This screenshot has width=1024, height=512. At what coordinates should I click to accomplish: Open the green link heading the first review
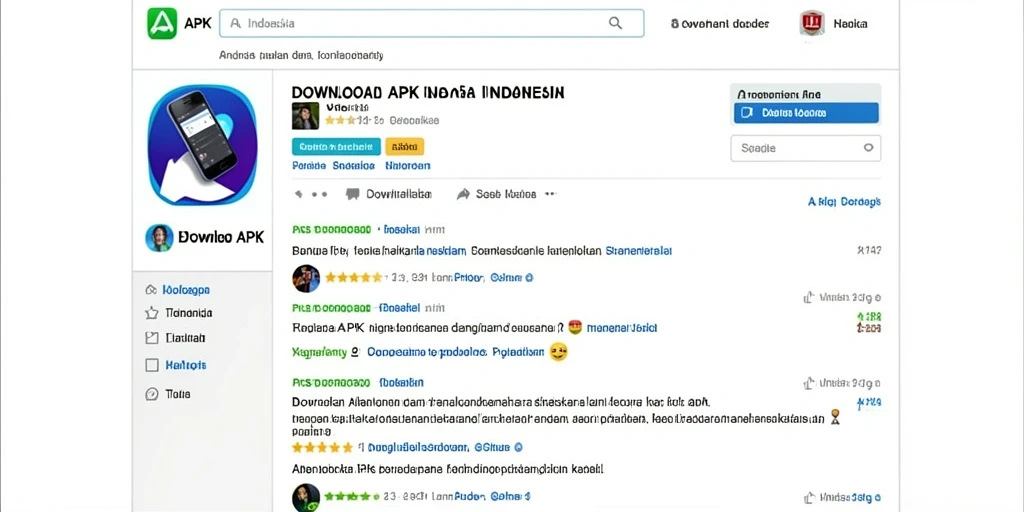coord(332,230)
